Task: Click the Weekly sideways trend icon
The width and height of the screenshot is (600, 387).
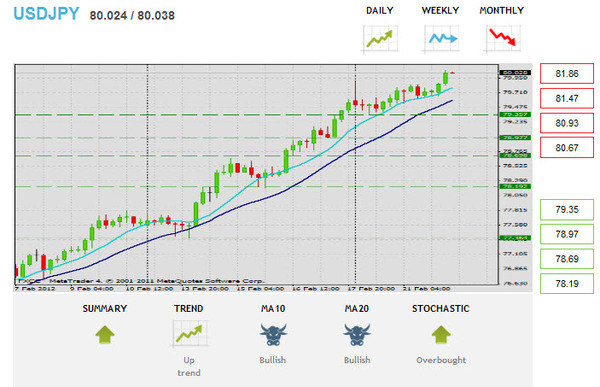Action: (441, 38)
